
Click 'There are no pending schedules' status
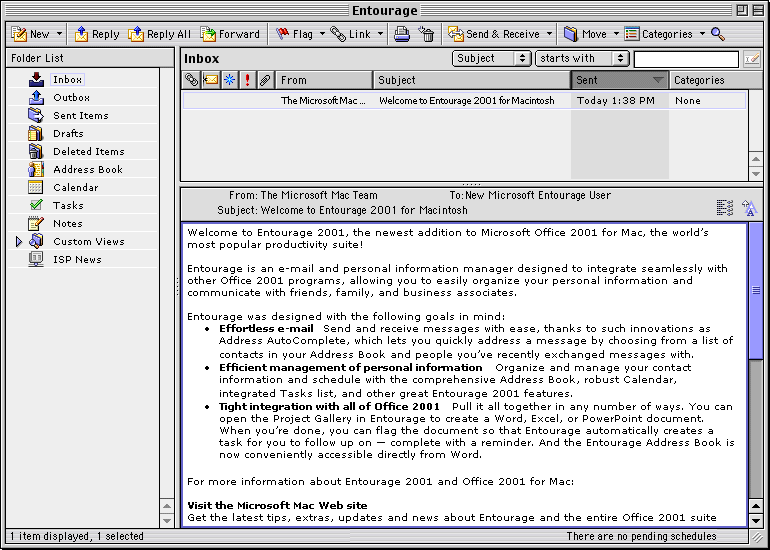pos(641,536)
